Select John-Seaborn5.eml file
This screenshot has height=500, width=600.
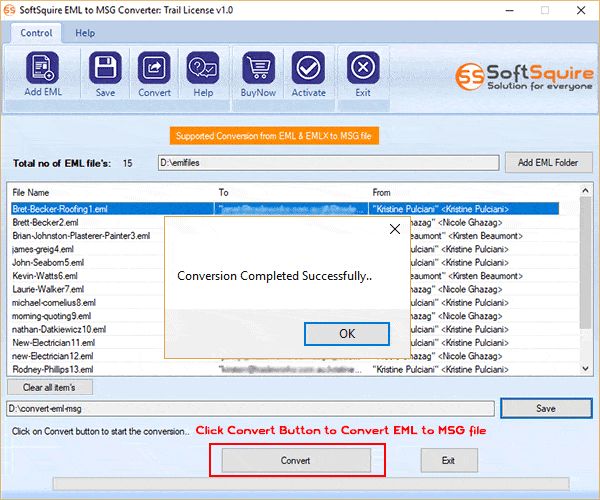(x=48, y=262)
